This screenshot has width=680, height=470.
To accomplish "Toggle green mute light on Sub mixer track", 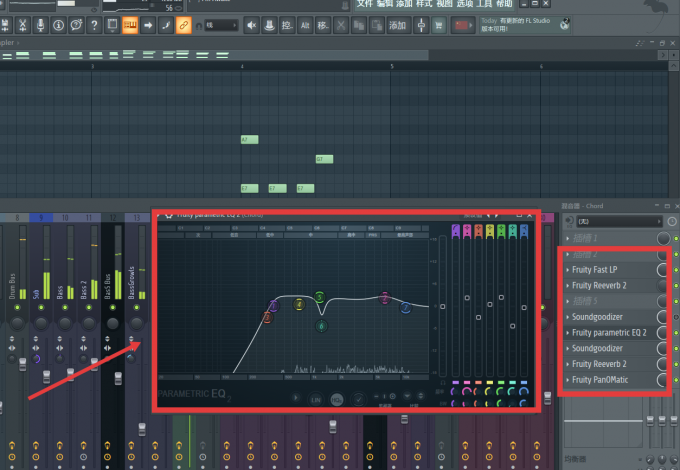I will tap(41, 307).
